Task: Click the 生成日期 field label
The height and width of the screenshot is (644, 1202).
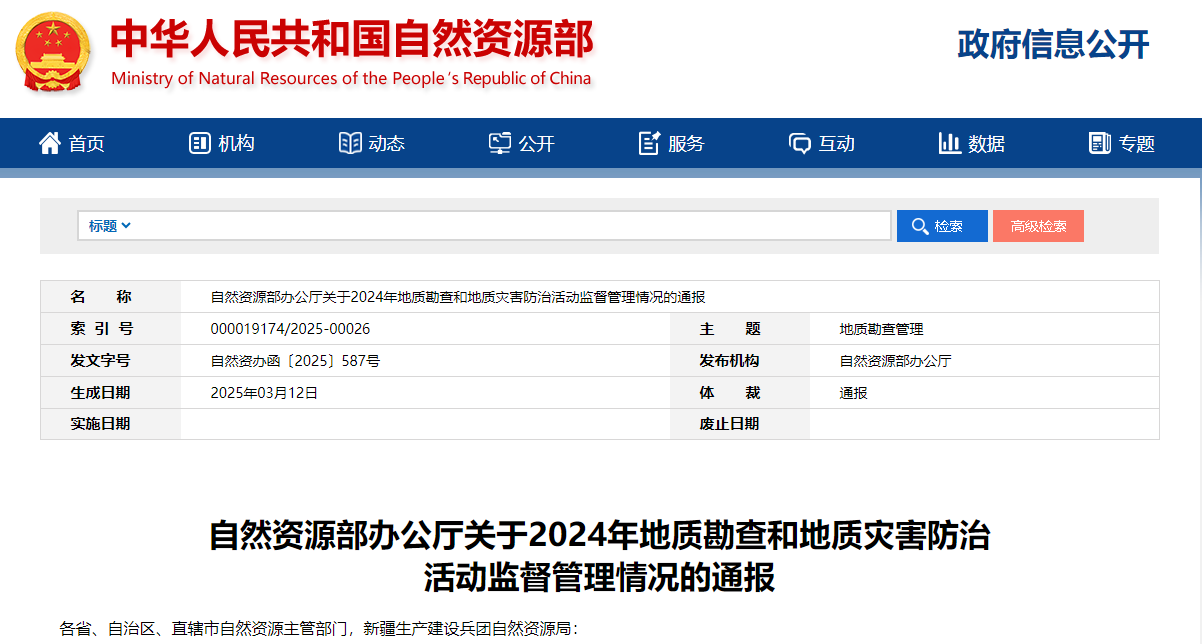Action: click(x=100, y=392)
